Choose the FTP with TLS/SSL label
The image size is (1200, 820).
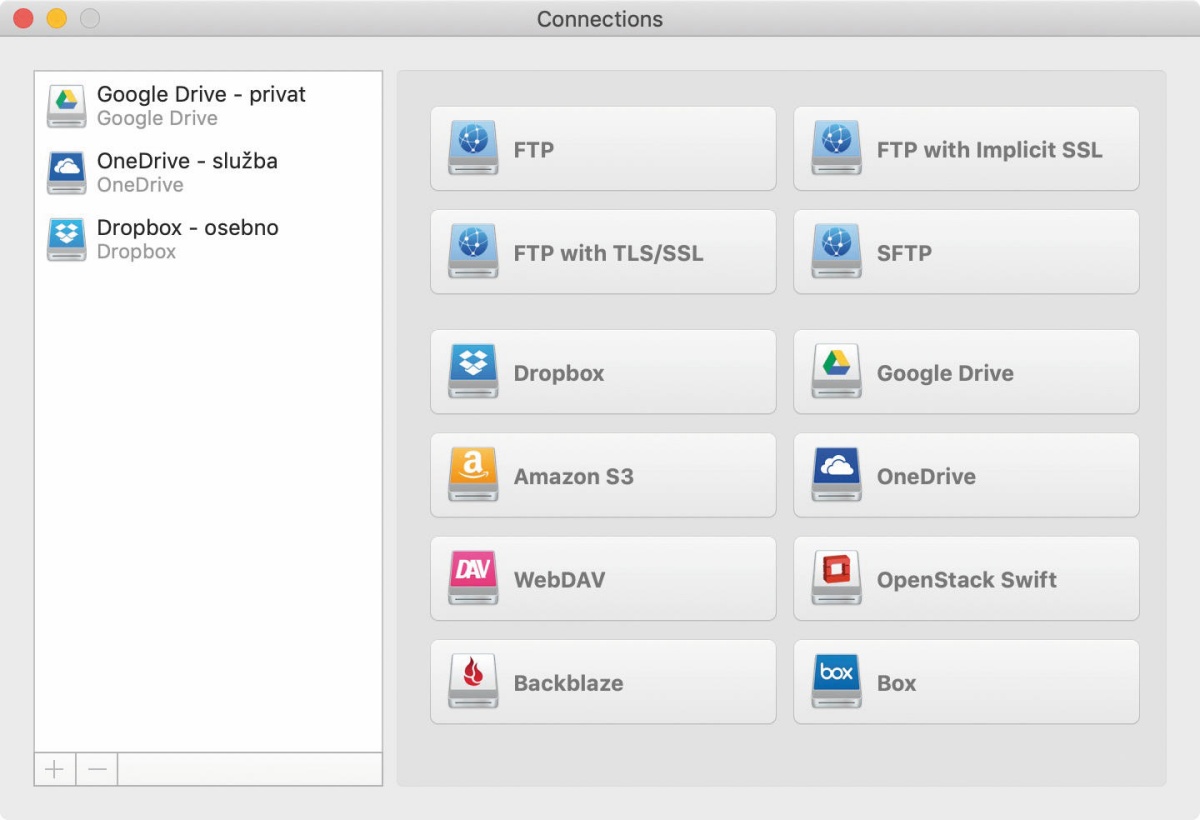[x=608, y=253]
